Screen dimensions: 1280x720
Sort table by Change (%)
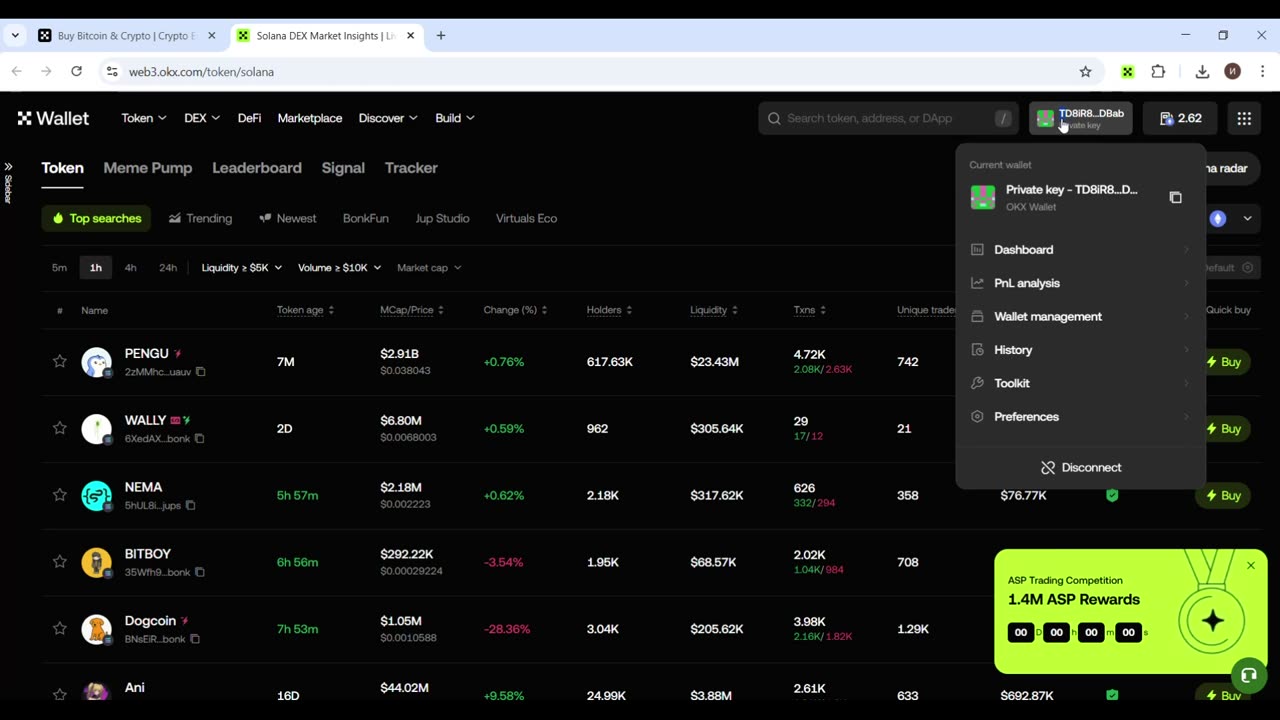coord(515,310)
